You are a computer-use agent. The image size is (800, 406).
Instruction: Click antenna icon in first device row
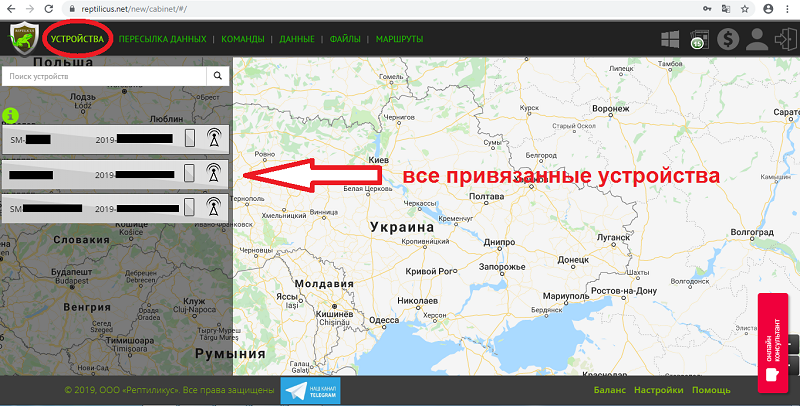tap(214, 137)
